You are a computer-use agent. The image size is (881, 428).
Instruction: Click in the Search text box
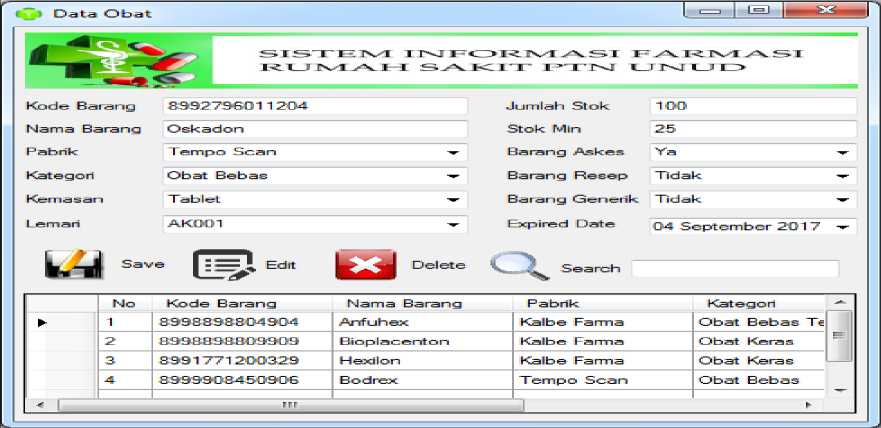pyautogui.click(x=734, y=268)
